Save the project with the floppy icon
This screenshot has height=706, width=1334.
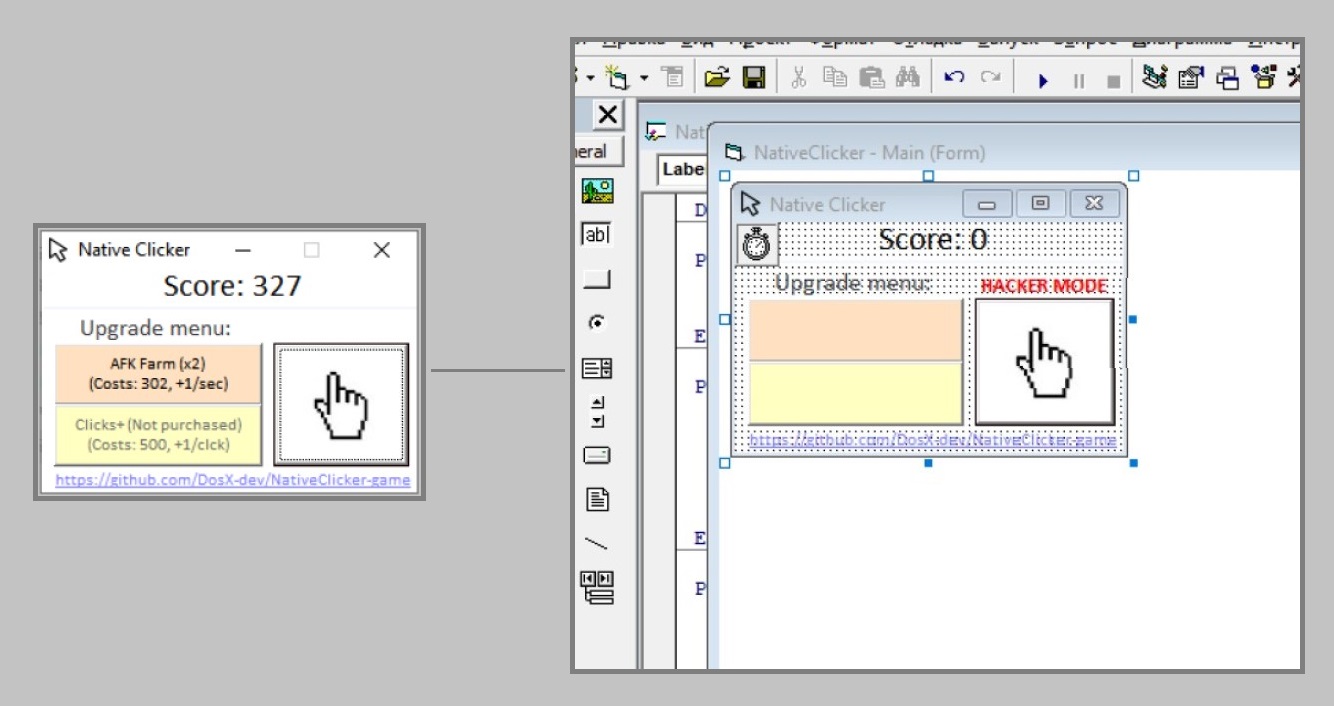(753, 78)
